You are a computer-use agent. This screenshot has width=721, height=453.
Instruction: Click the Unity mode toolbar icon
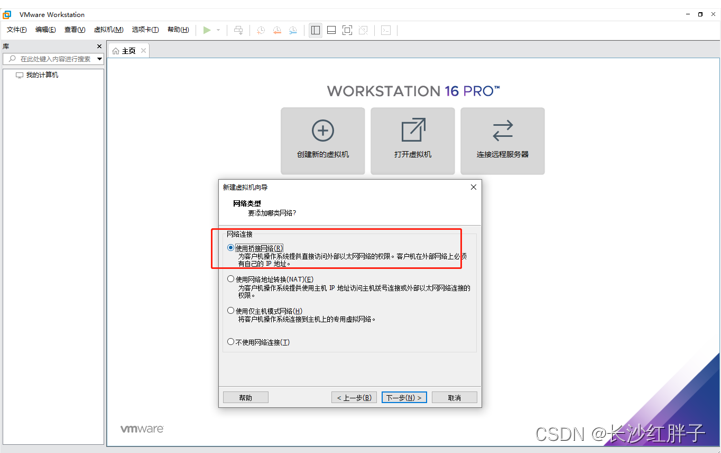(363, 30)
